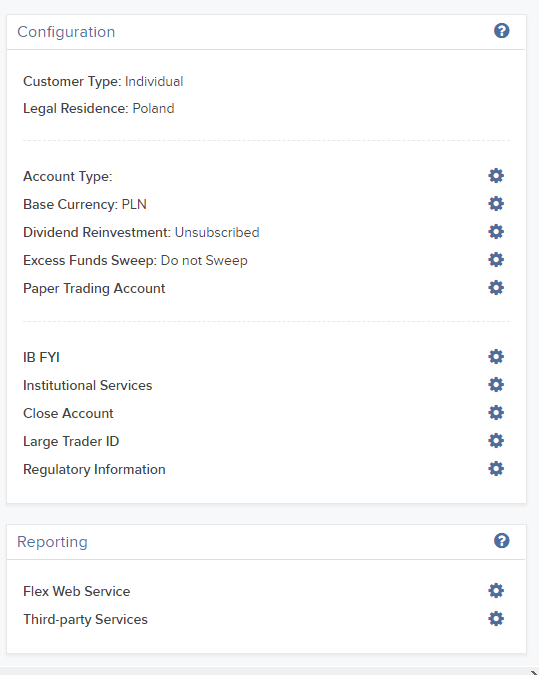
Task: Click the IB FYI configure gear
Action: pos(496,356)
